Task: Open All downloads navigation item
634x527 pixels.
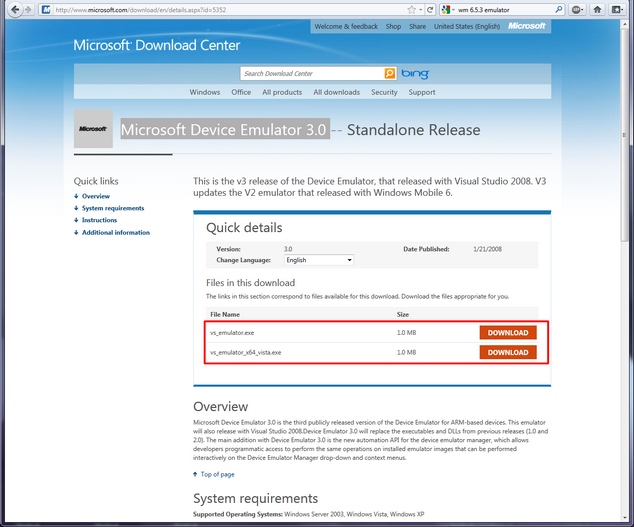Action: coord(336,92)
